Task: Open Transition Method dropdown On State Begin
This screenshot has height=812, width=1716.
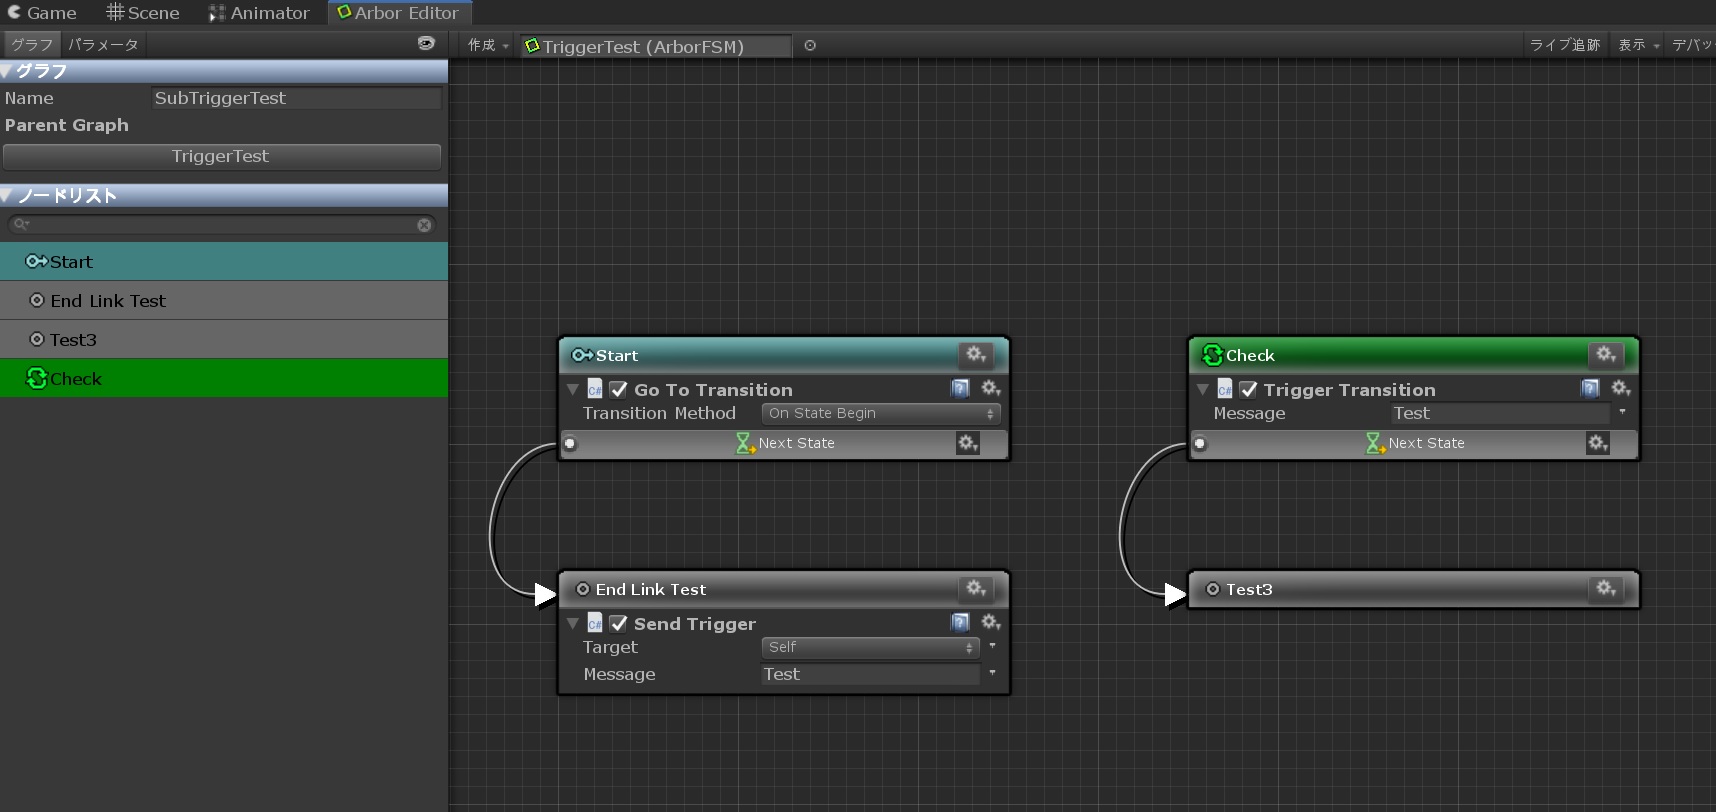Action: pos(880,414)
